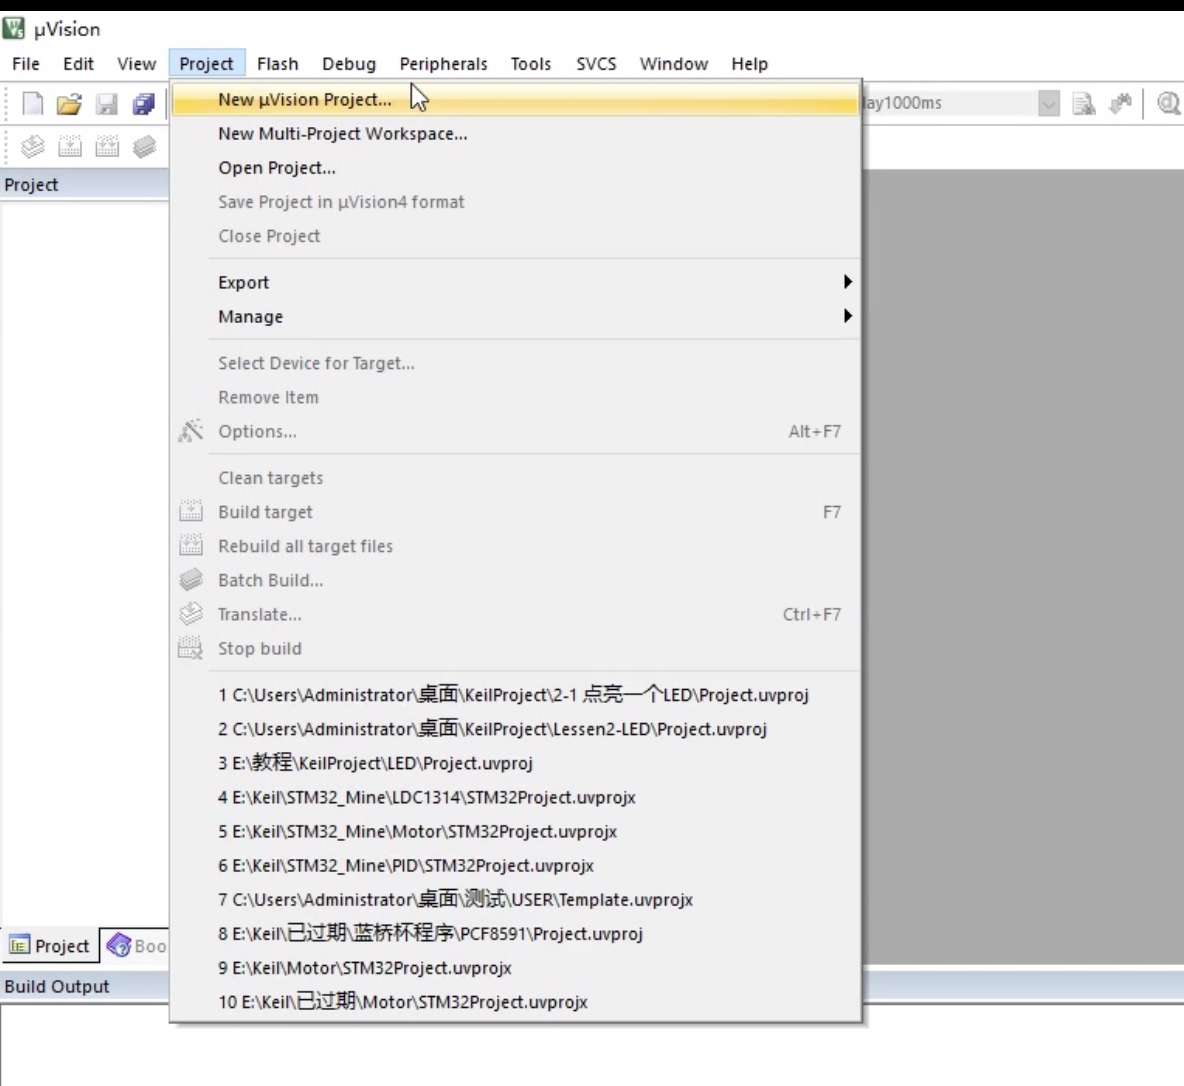This screenshot has height=1086, width=1184.
Task: Click the Open file folder icon
Action: click(69, 103)
